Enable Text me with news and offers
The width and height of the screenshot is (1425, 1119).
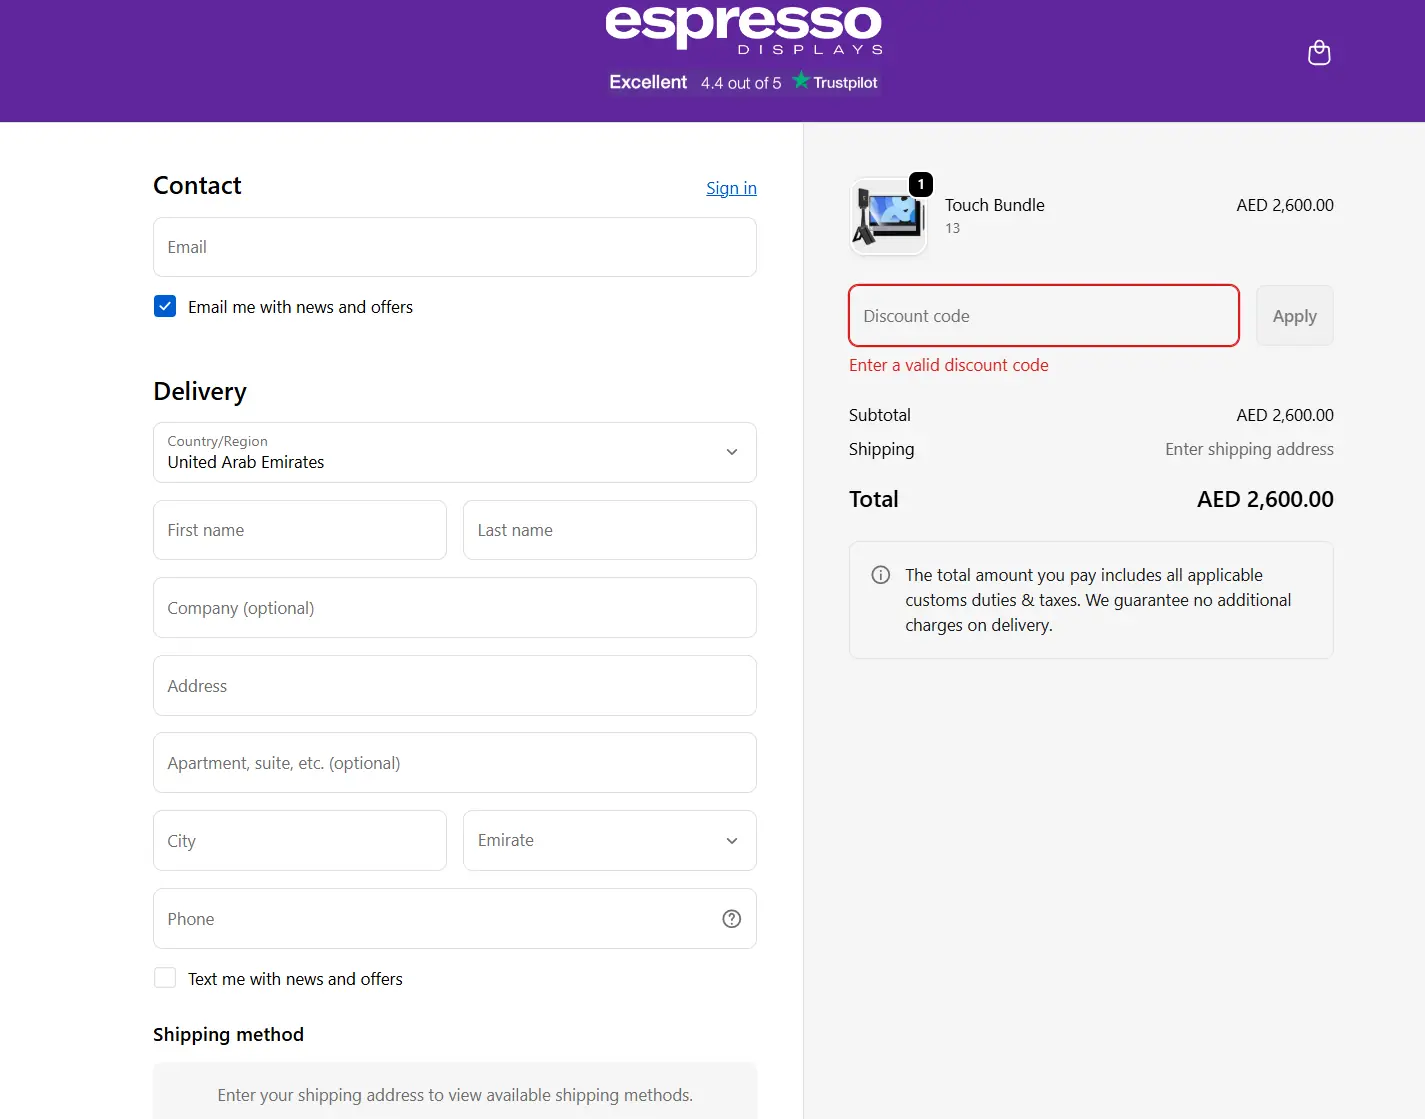click(166, 978)
